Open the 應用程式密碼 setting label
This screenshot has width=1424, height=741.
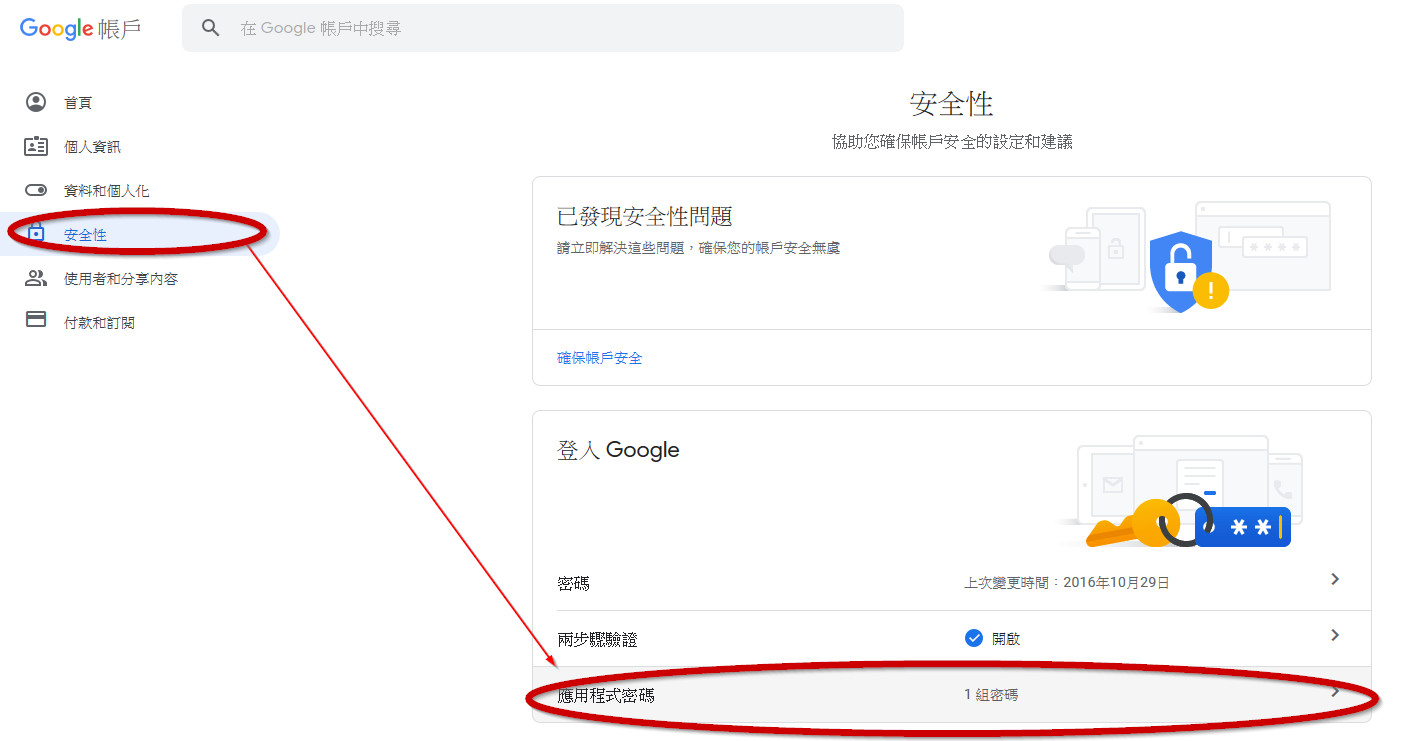click(606, 695)
